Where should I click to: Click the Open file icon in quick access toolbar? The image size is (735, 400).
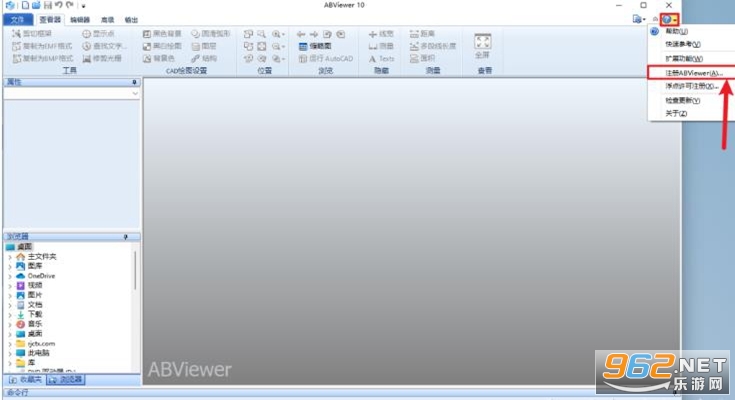36,5
